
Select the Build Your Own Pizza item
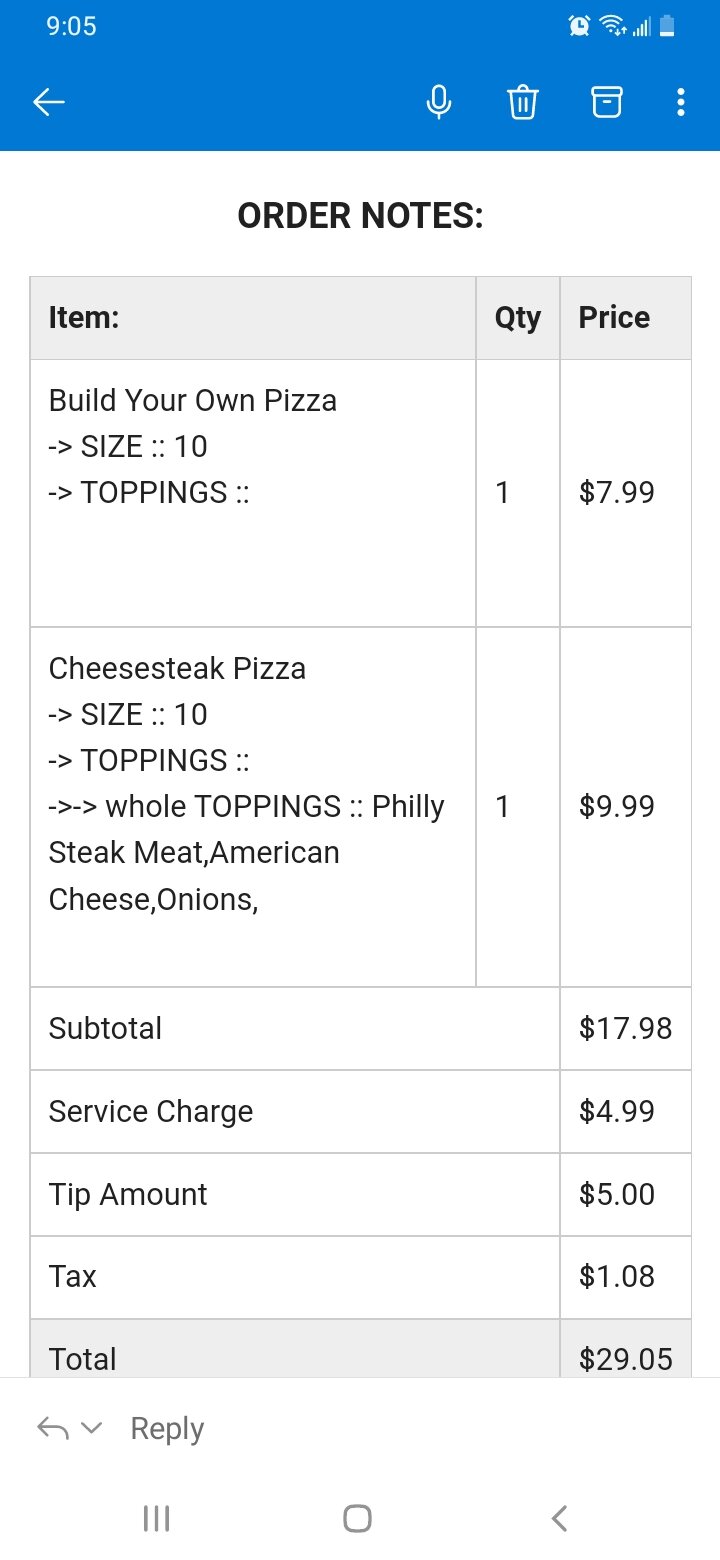(x=193, y=401)
